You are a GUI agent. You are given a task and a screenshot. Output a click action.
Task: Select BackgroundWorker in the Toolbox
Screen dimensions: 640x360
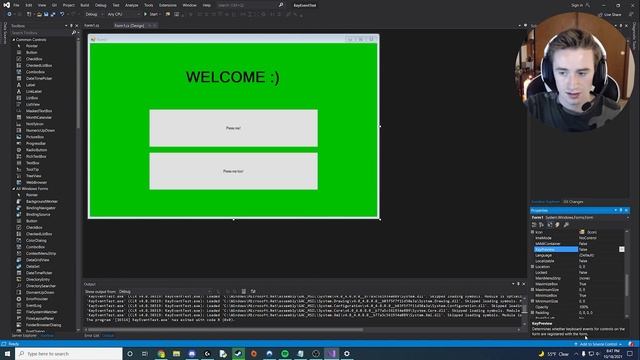[x=42, y=202]
